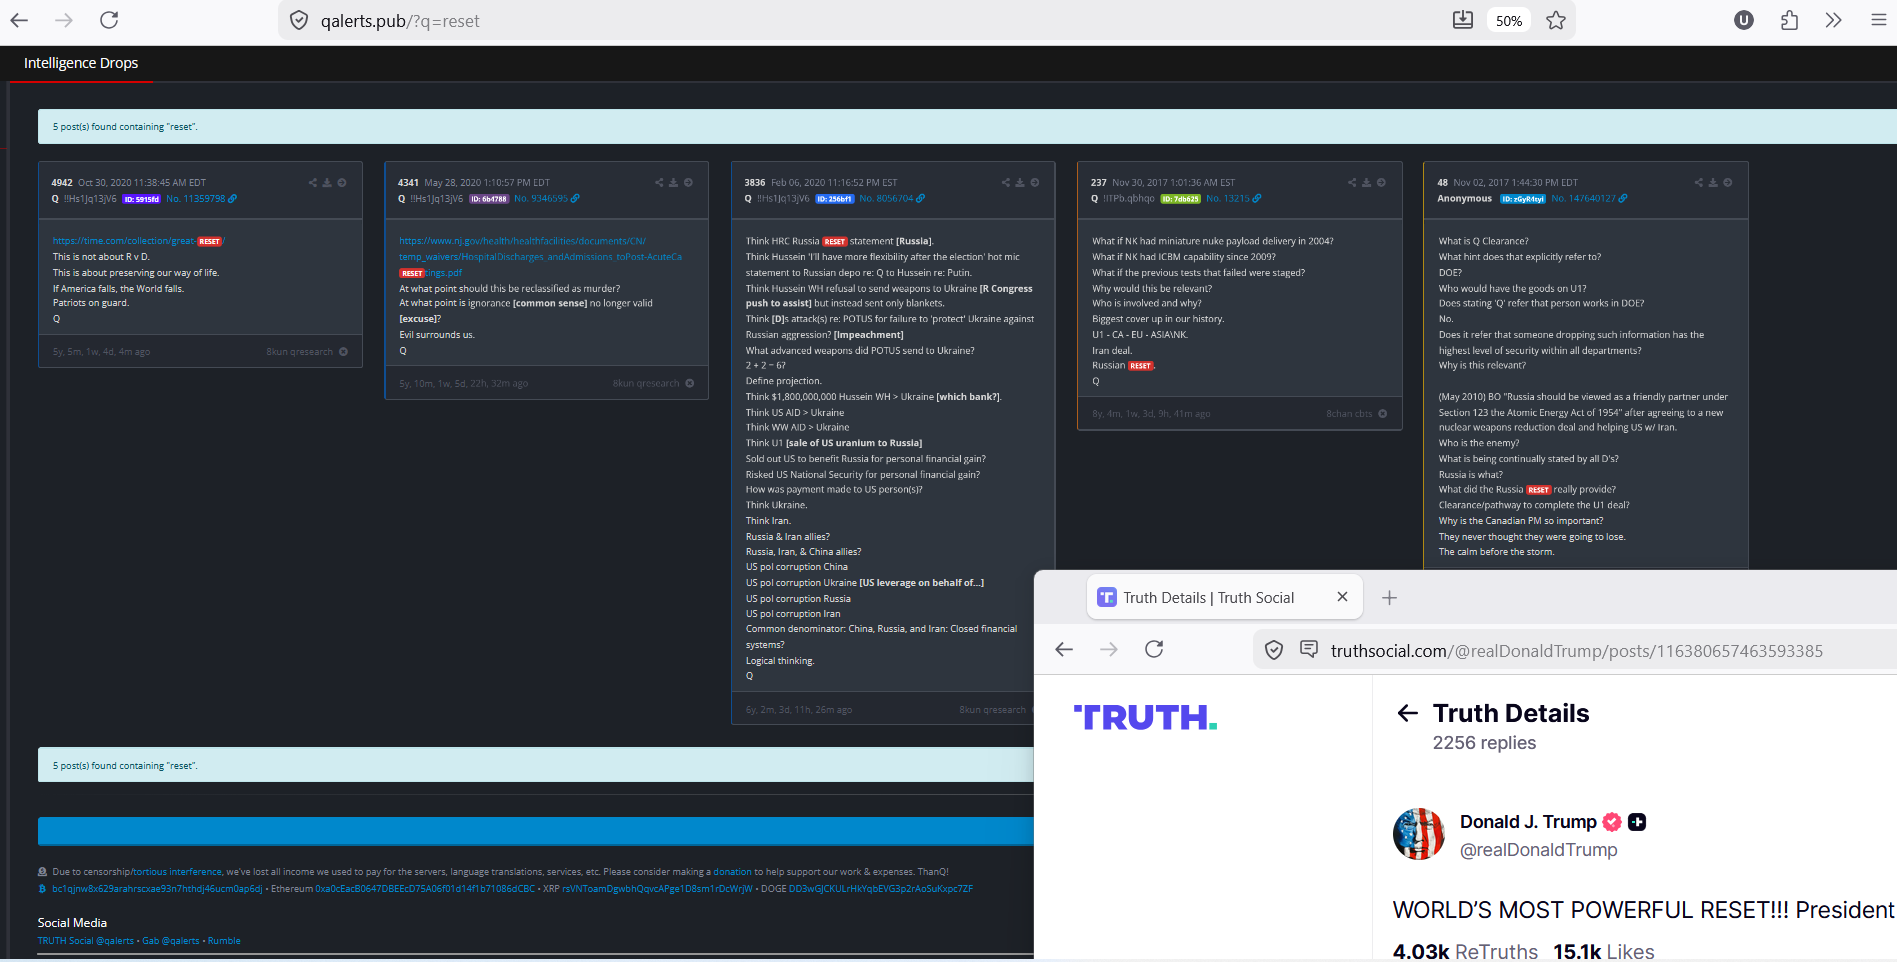Open post 4341 via arrow circle icon
1897x962 pixels.
point(688,183)
